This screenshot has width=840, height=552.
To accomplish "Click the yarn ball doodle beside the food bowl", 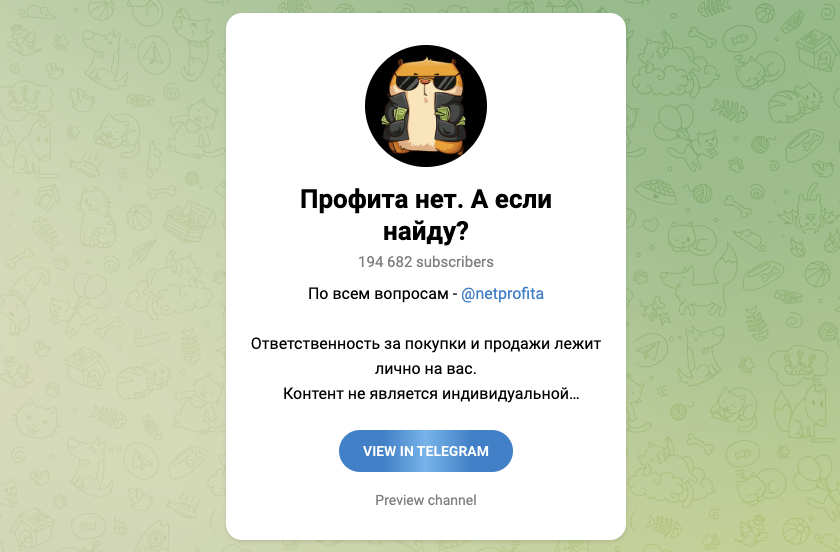I will pyautogui.click(x=701, y=193).
